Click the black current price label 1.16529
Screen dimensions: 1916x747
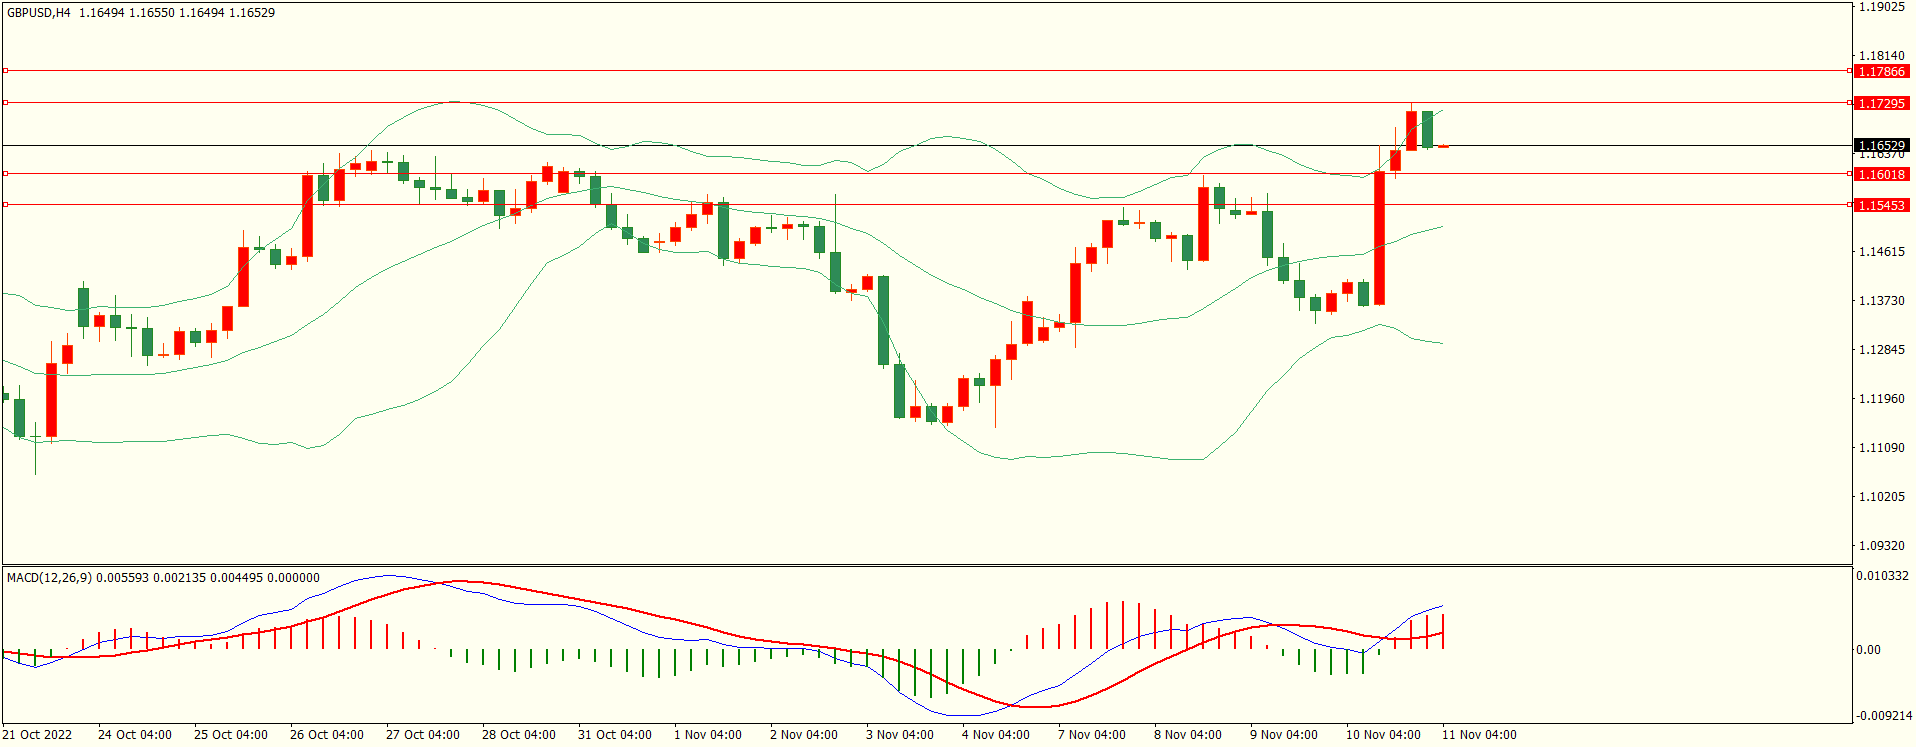pyautogui.click(x=1881, y=146)
